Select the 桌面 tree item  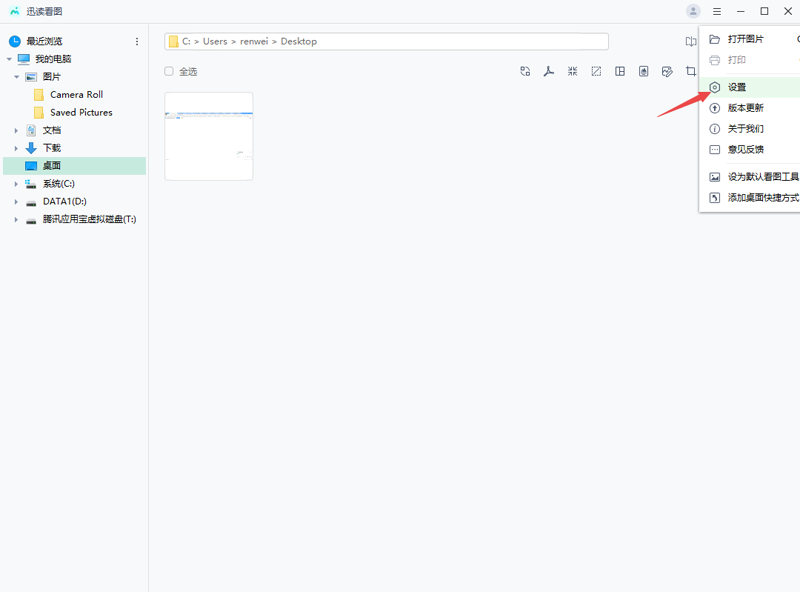coord(74,166)
